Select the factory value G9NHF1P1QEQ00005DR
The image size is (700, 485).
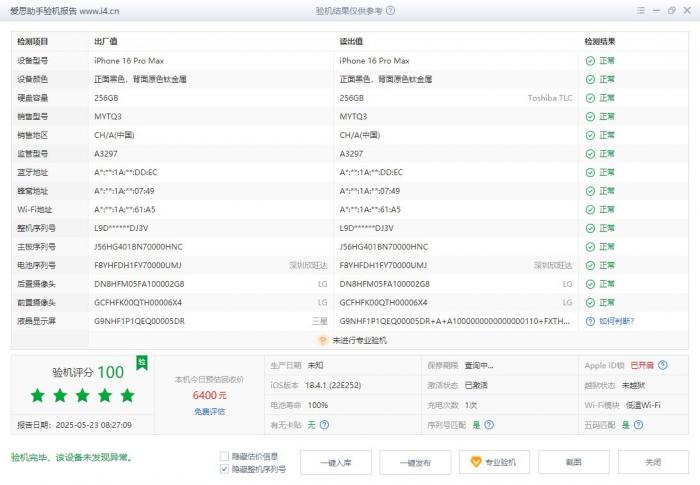coord(139,322)
